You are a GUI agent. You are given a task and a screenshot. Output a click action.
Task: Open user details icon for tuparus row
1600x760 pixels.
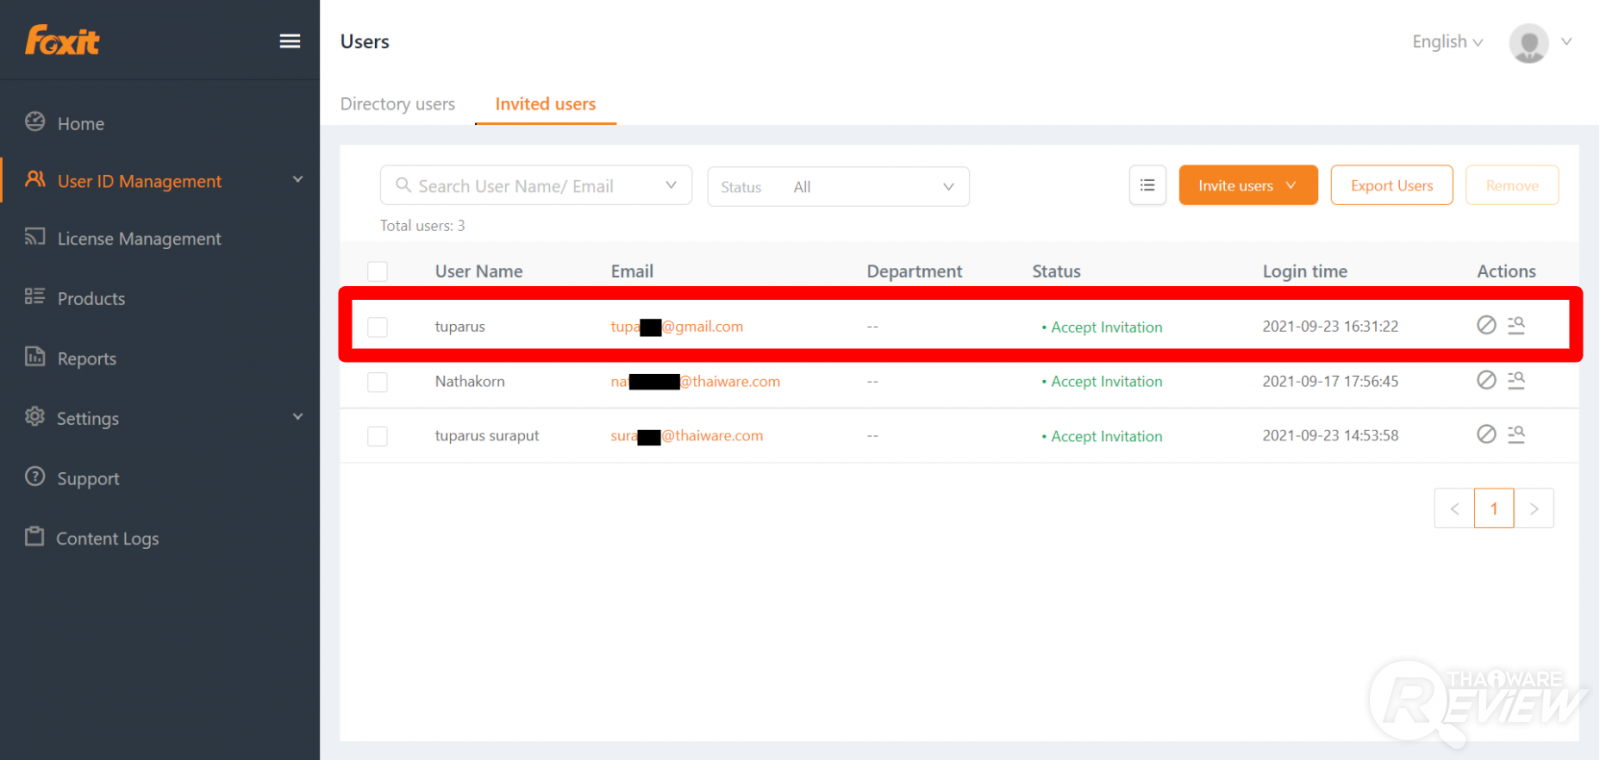(1516, 325)
